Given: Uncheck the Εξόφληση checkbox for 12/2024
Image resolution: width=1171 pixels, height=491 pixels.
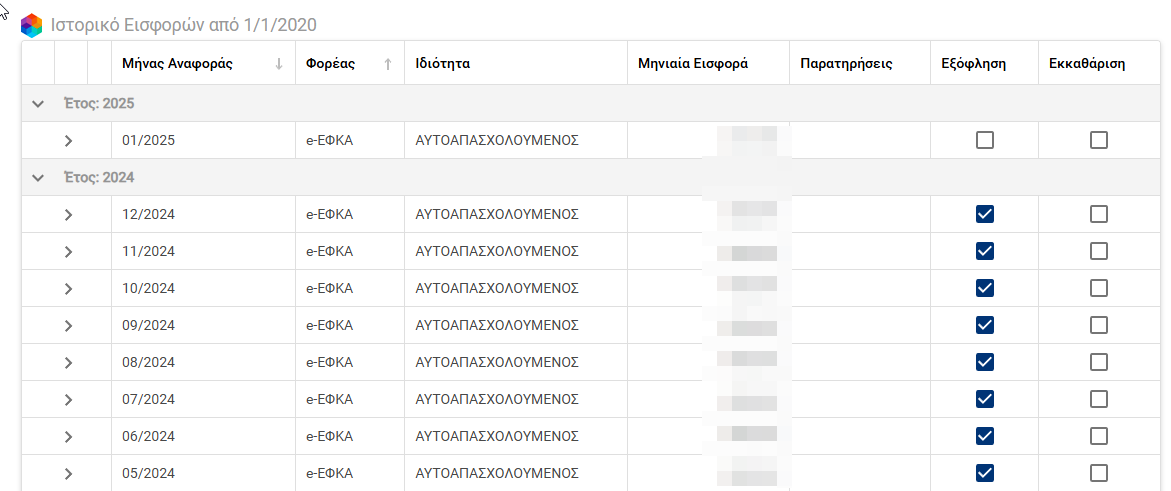Looking at the screenshot, I should pos(985,214).
